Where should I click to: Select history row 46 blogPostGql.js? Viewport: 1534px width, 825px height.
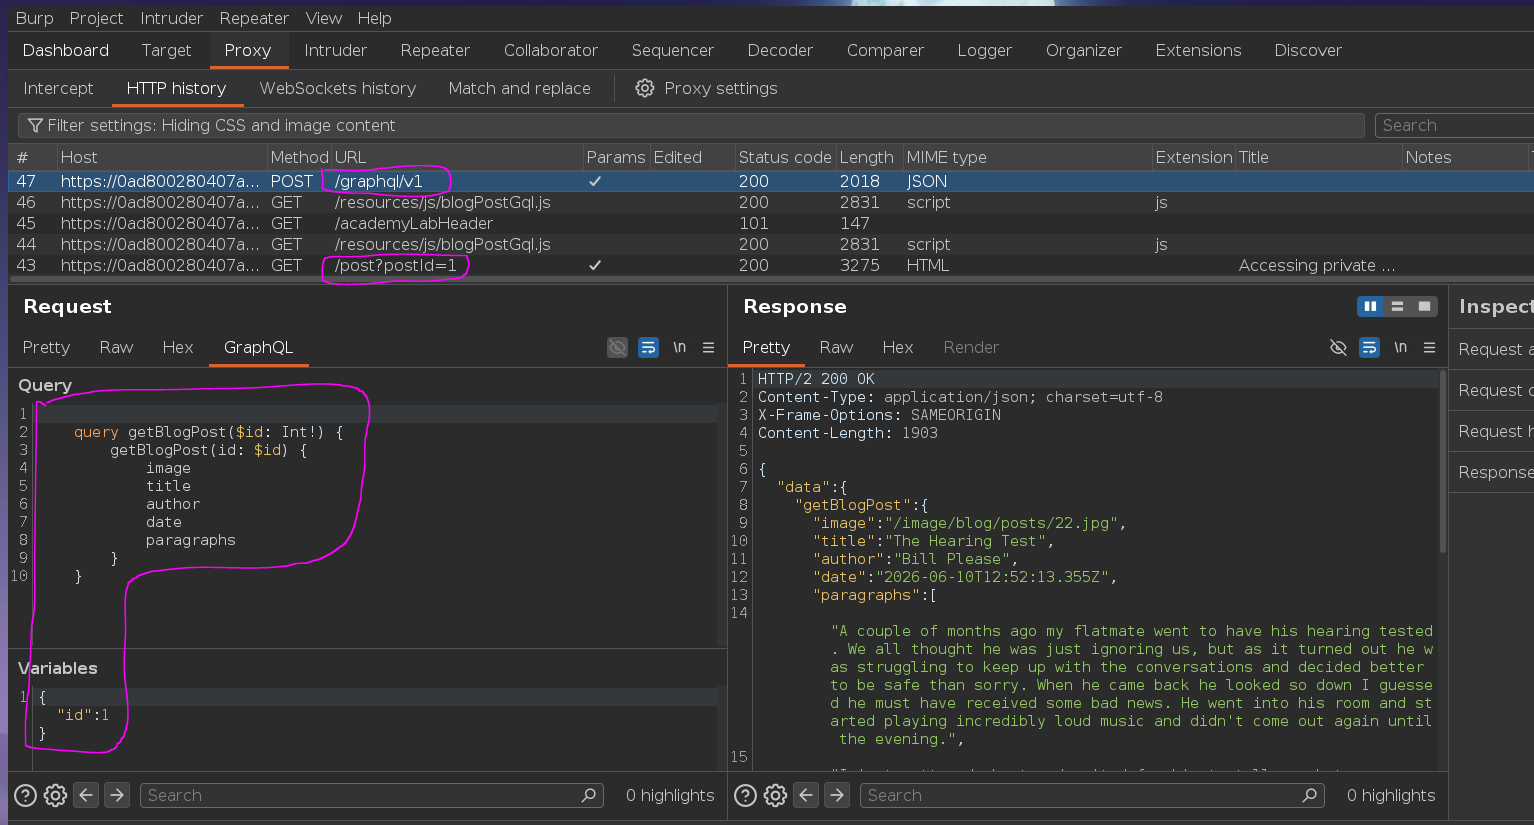tap(770, 202)
